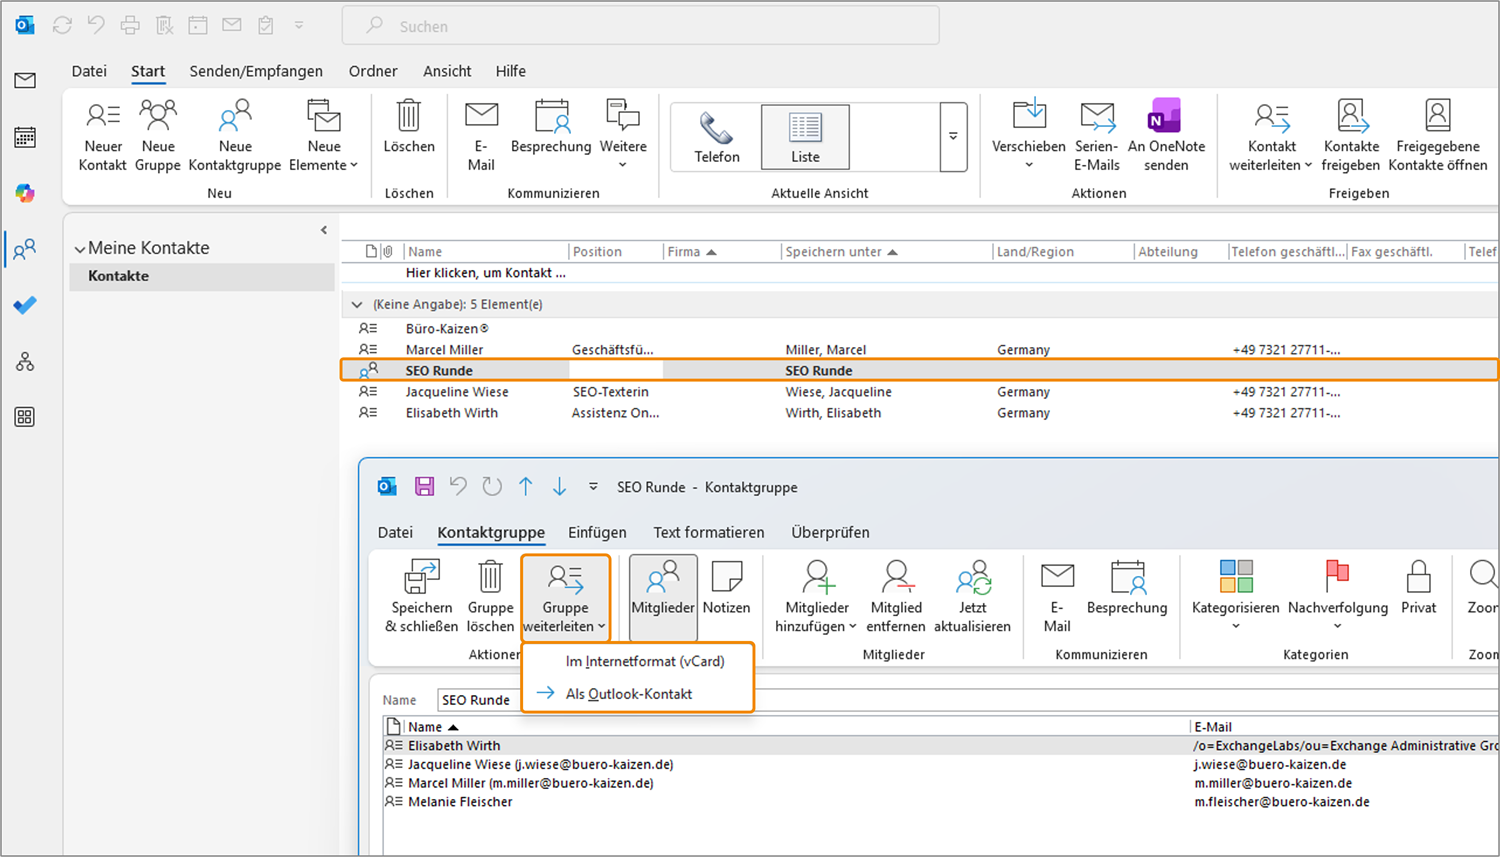Screen dimensions: 1500x857
Task: Click Gruppe löschen in group window
Action: pyautogui.click(x=490, y=597)
